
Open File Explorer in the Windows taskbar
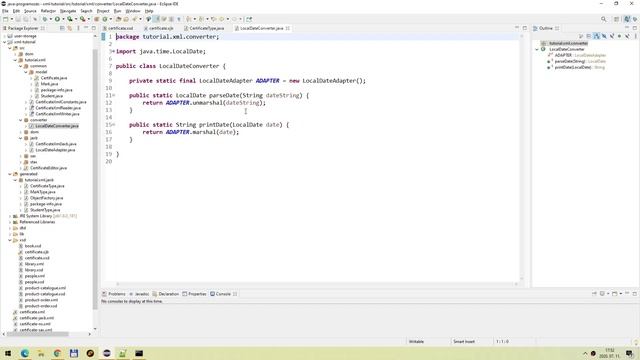[x=41, y=353]
